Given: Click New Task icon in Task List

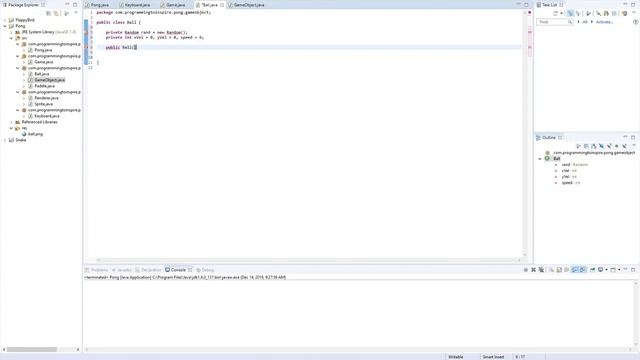Looking at the screenshot, I should click(556, 13).
